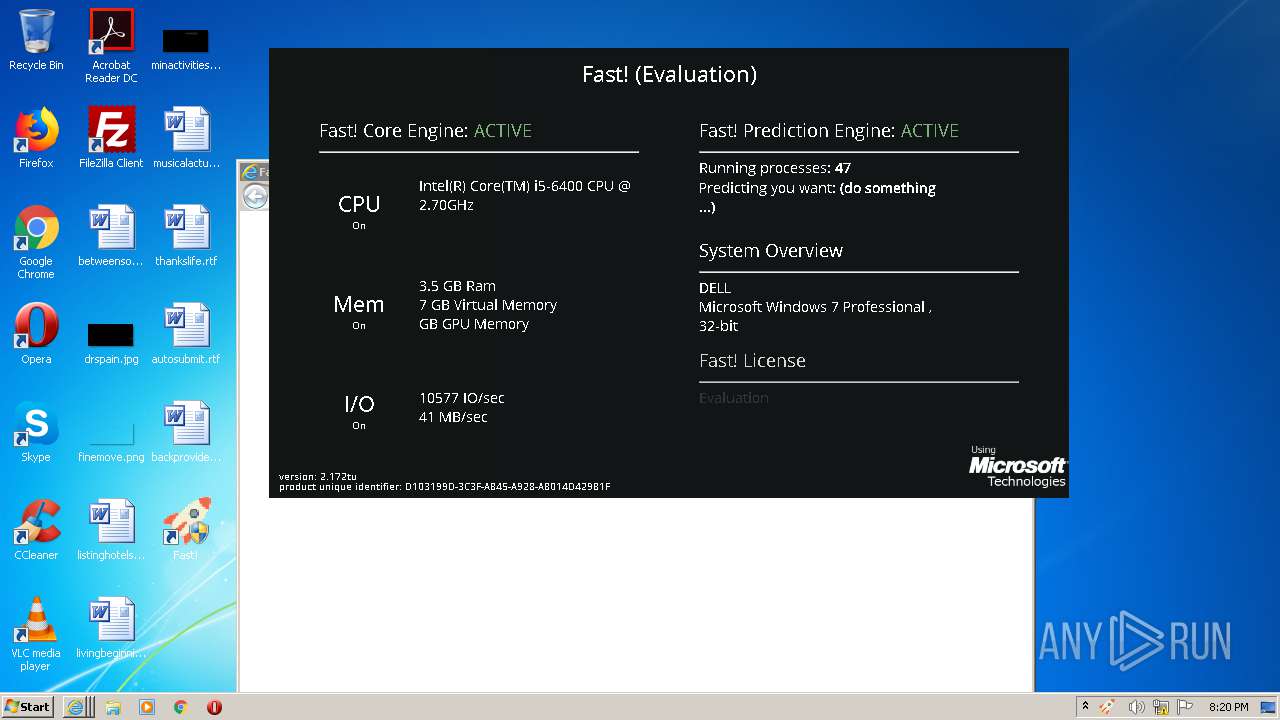1280x720 pixels.
Task: Launch VLC media player shortcut
Action: click(x=36, y=634)
